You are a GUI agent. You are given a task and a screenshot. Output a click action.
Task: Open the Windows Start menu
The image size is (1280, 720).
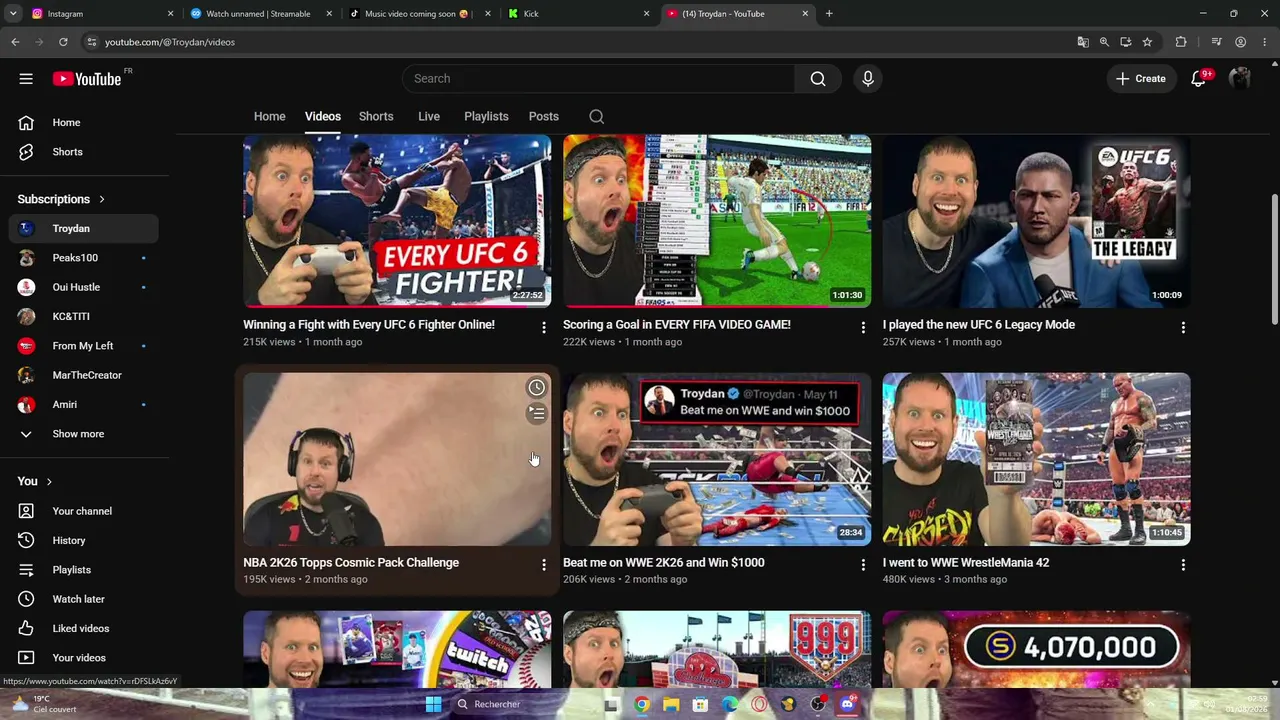433,704
